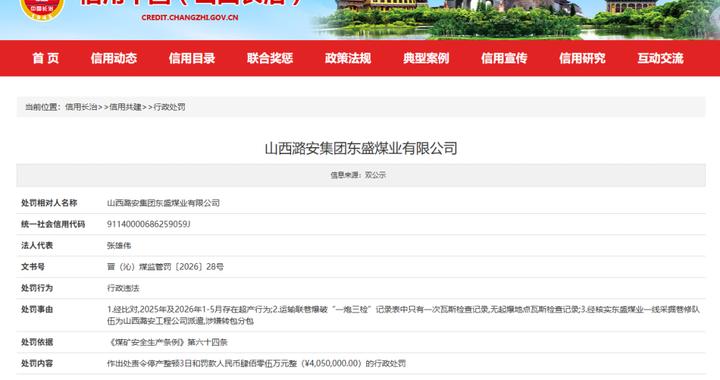The image size is (720, 380).
Task: Open the 首页 navigation item
Action: pyautogui.click(x=46, y=58)
